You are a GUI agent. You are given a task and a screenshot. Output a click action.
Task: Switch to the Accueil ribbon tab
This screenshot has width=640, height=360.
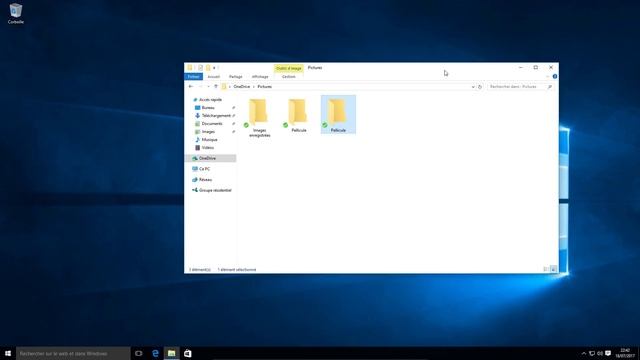(x=213, y=77)
